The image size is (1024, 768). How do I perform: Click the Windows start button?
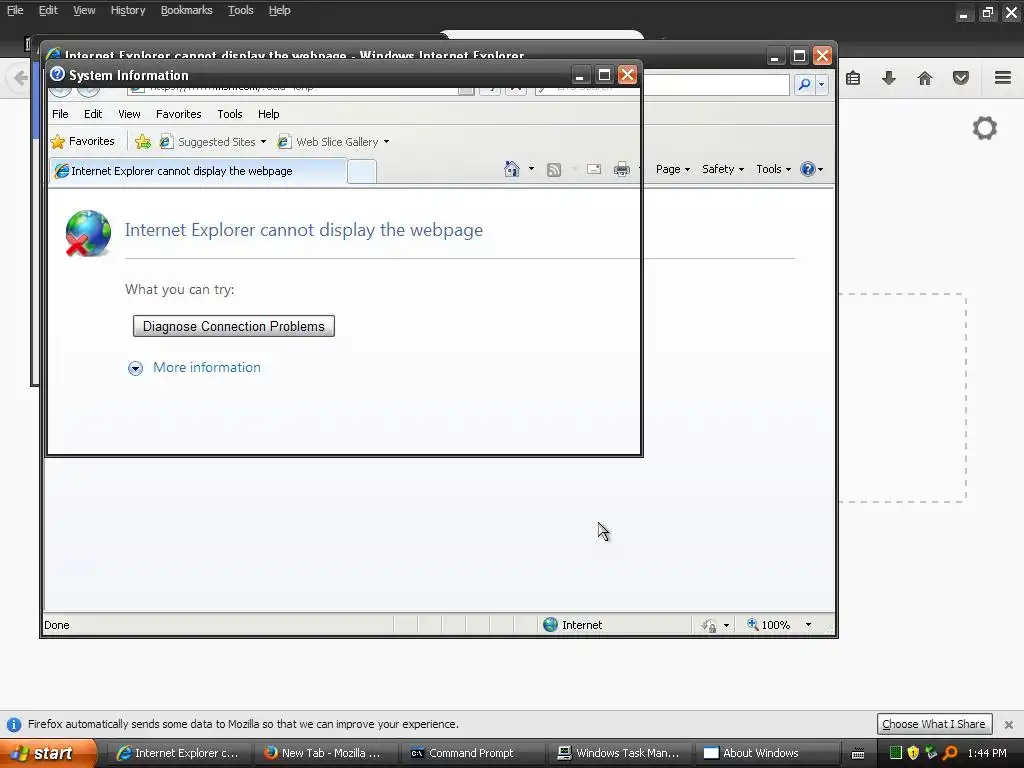point(47,753)
